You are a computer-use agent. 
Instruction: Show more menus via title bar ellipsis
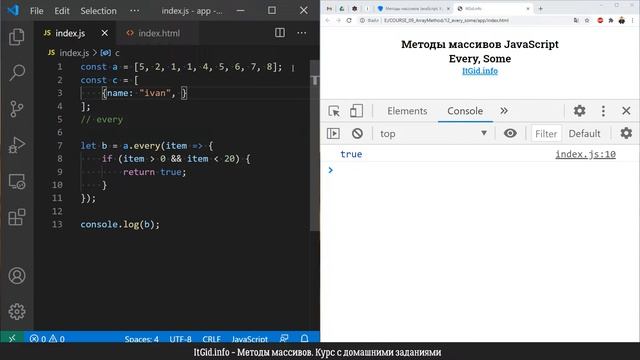135,11
